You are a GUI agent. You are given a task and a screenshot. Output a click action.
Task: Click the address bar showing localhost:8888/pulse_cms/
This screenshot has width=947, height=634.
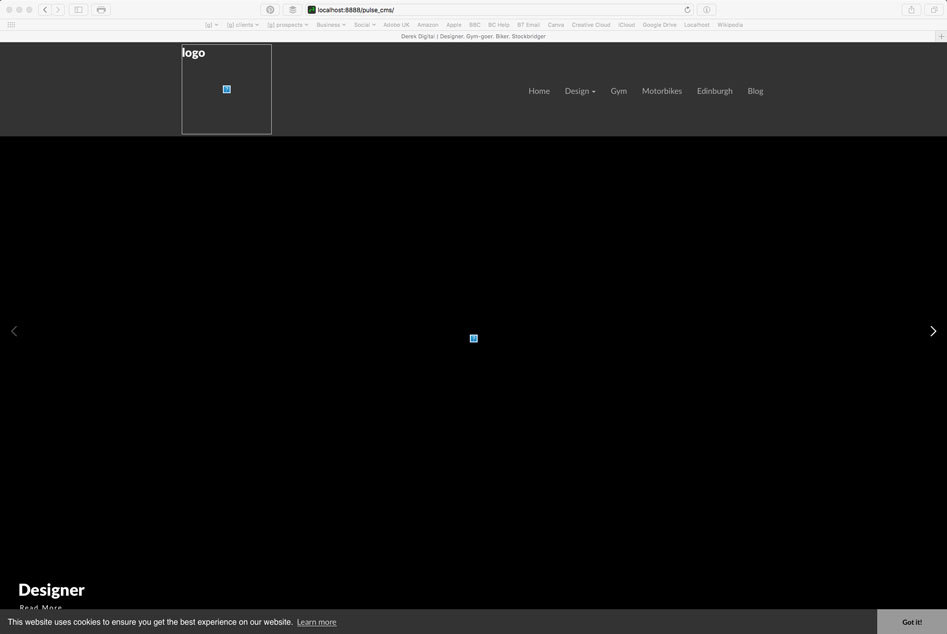pos(499,10)
